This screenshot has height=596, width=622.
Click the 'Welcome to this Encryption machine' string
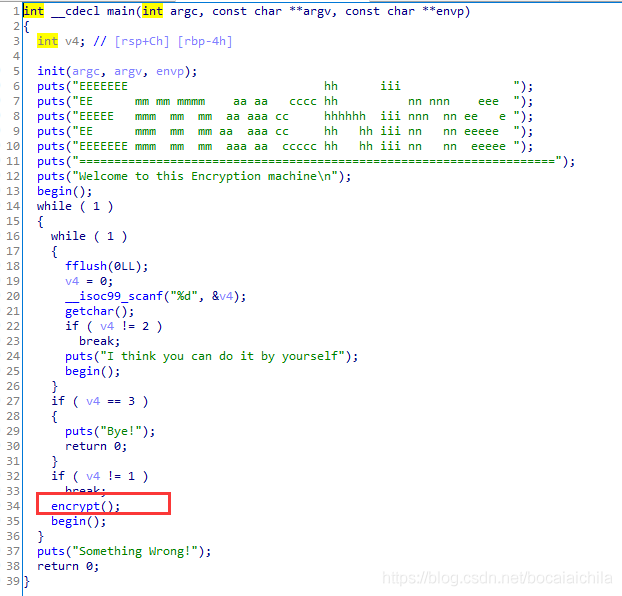coord(205,176)
